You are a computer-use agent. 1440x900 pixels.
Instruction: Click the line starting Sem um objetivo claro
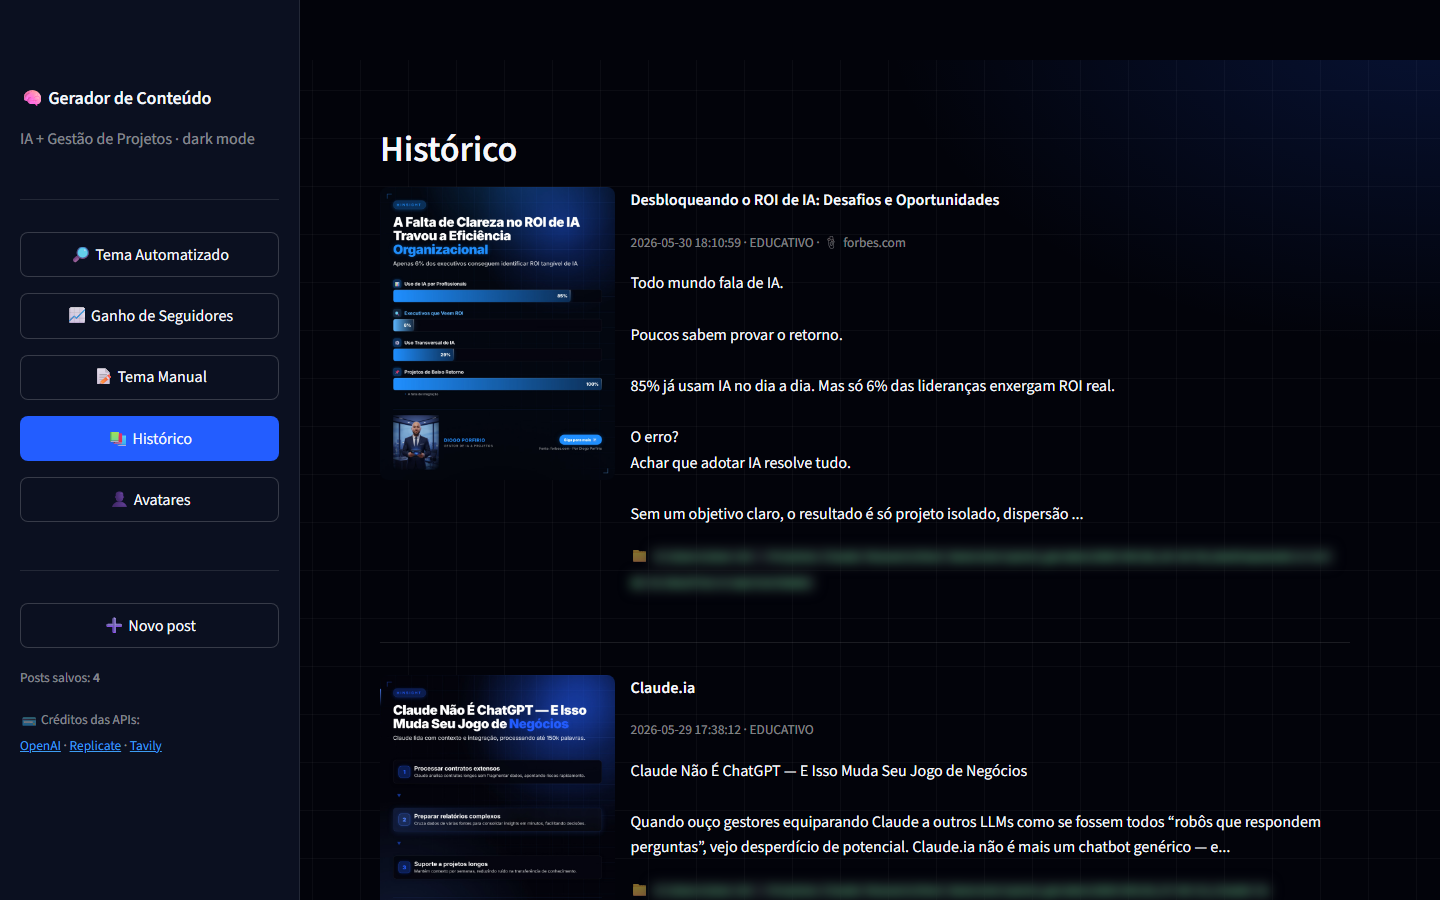pyautogui.click(x=856, y=514)
